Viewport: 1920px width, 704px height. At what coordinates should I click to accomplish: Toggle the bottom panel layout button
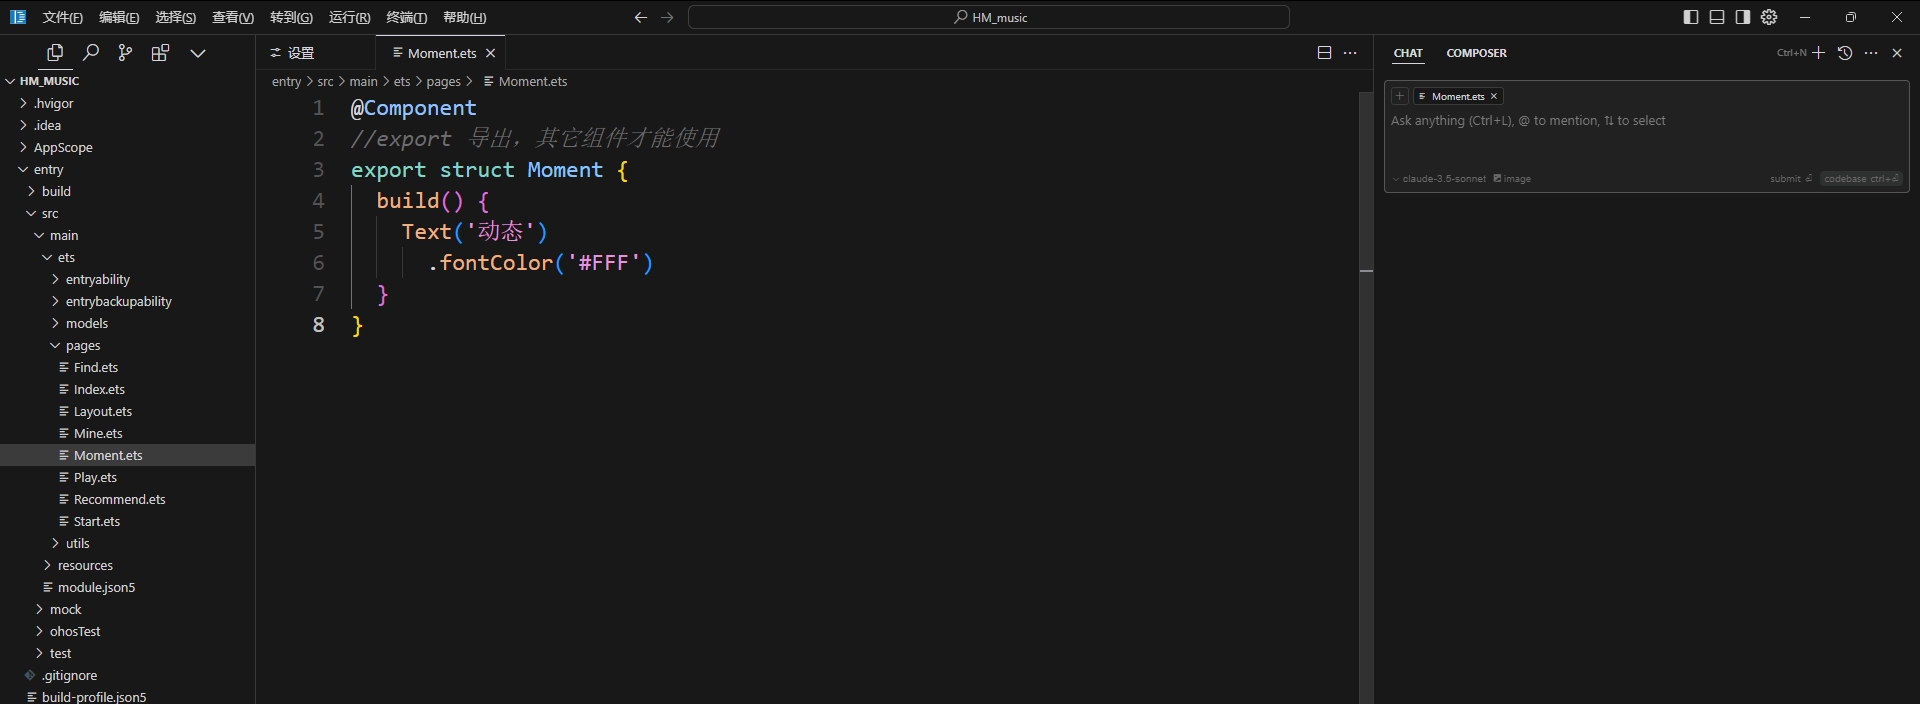[x=1717, y=17]
